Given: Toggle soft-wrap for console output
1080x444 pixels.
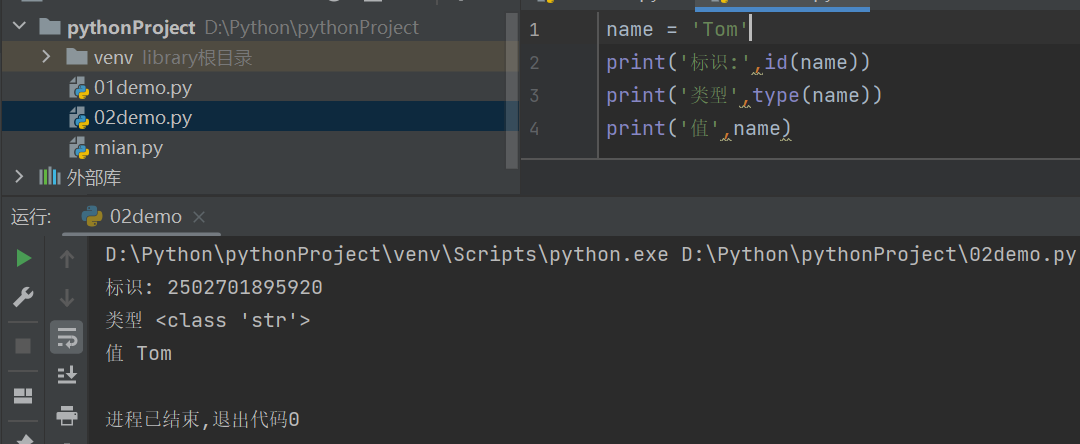Looking at the screenshot, I should click(x=67, y=338).
